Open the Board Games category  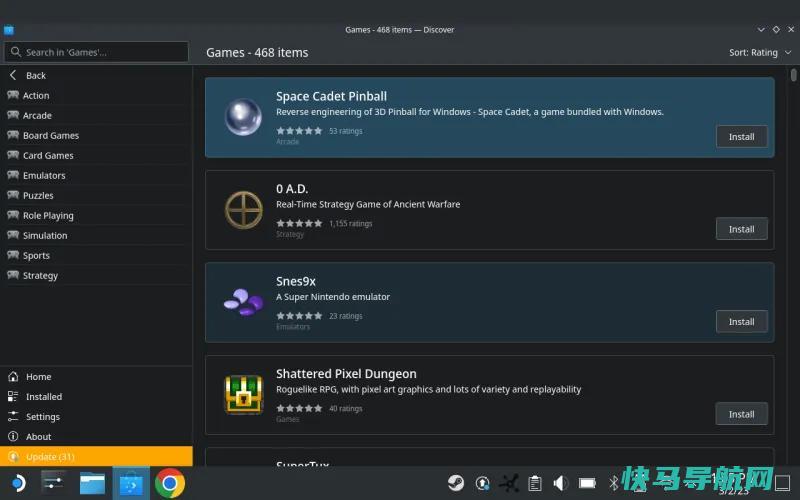click(x=96, y=135)
